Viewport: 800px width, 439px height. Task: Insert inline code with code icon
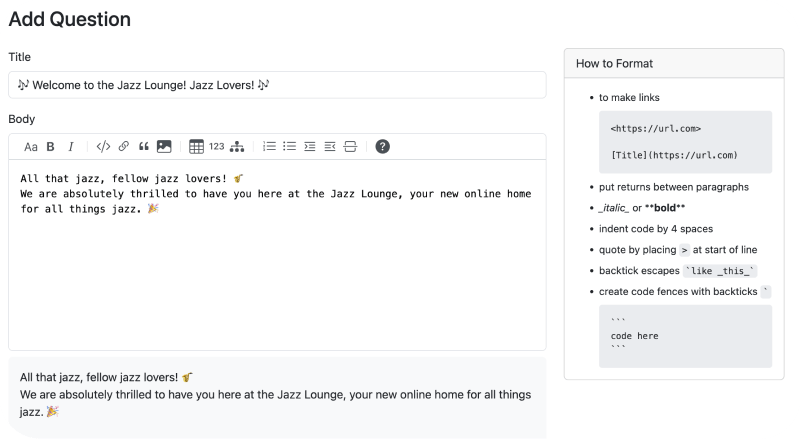(x=103, y=146)
